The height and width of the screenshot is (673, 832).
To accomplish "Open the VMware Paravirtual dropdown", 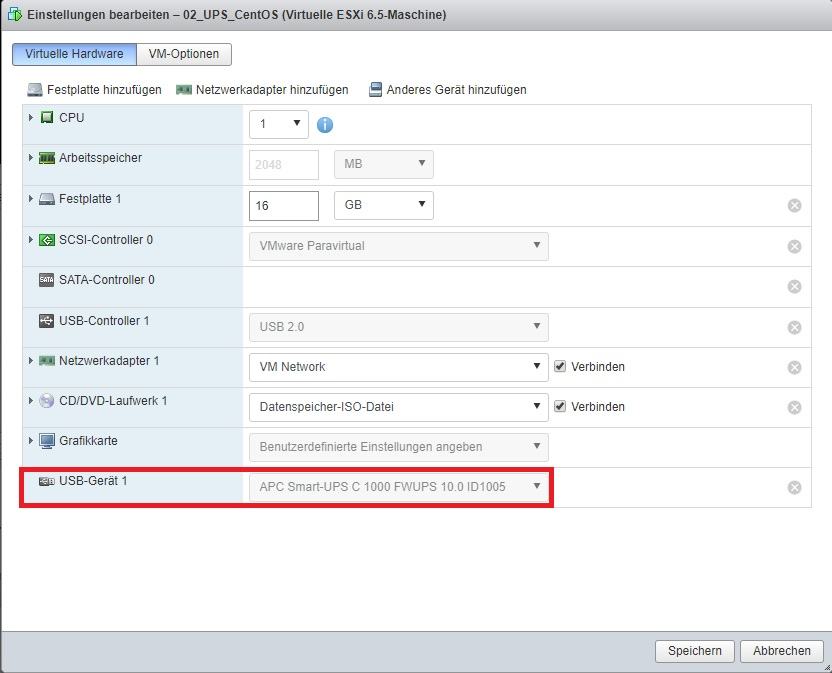I will point(398,246).
